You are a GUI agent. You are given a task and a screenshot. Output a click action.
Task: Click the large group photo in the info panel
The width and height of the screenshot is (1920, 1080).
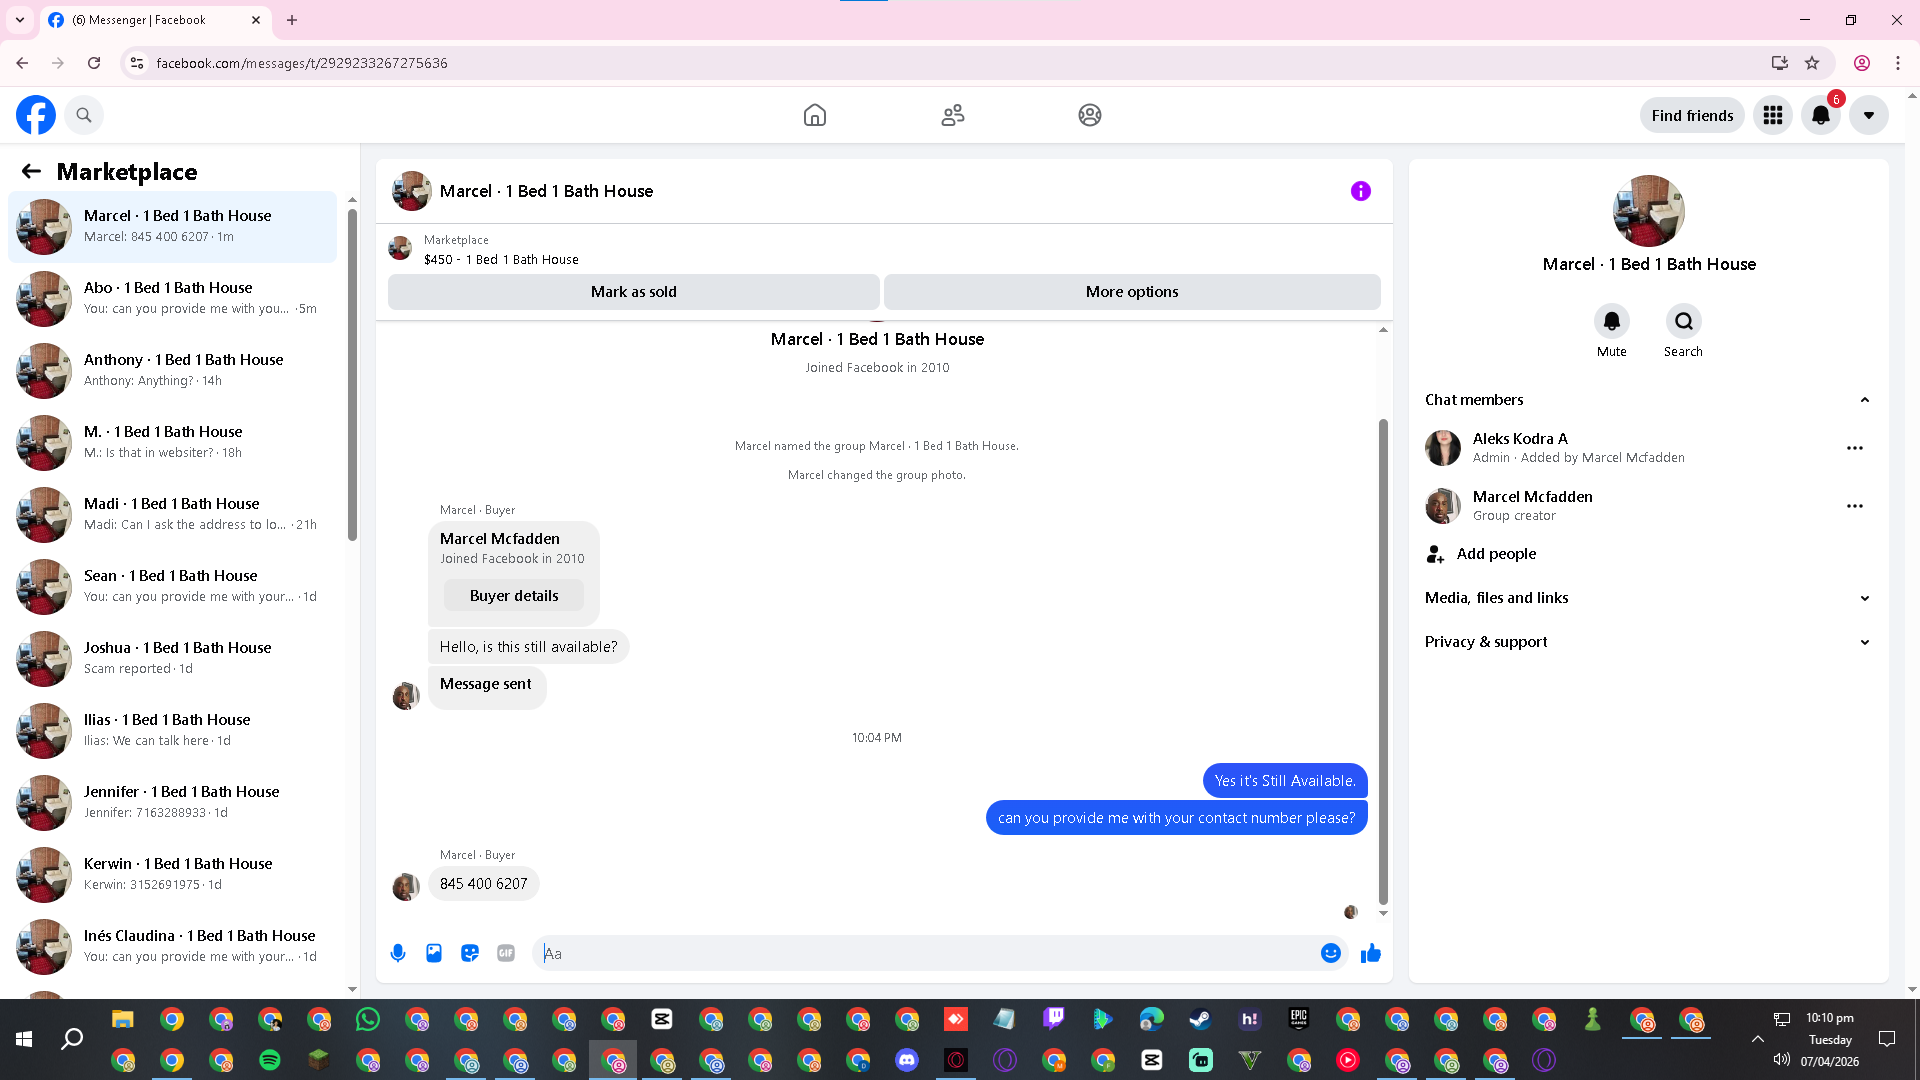pos(1649,211)
